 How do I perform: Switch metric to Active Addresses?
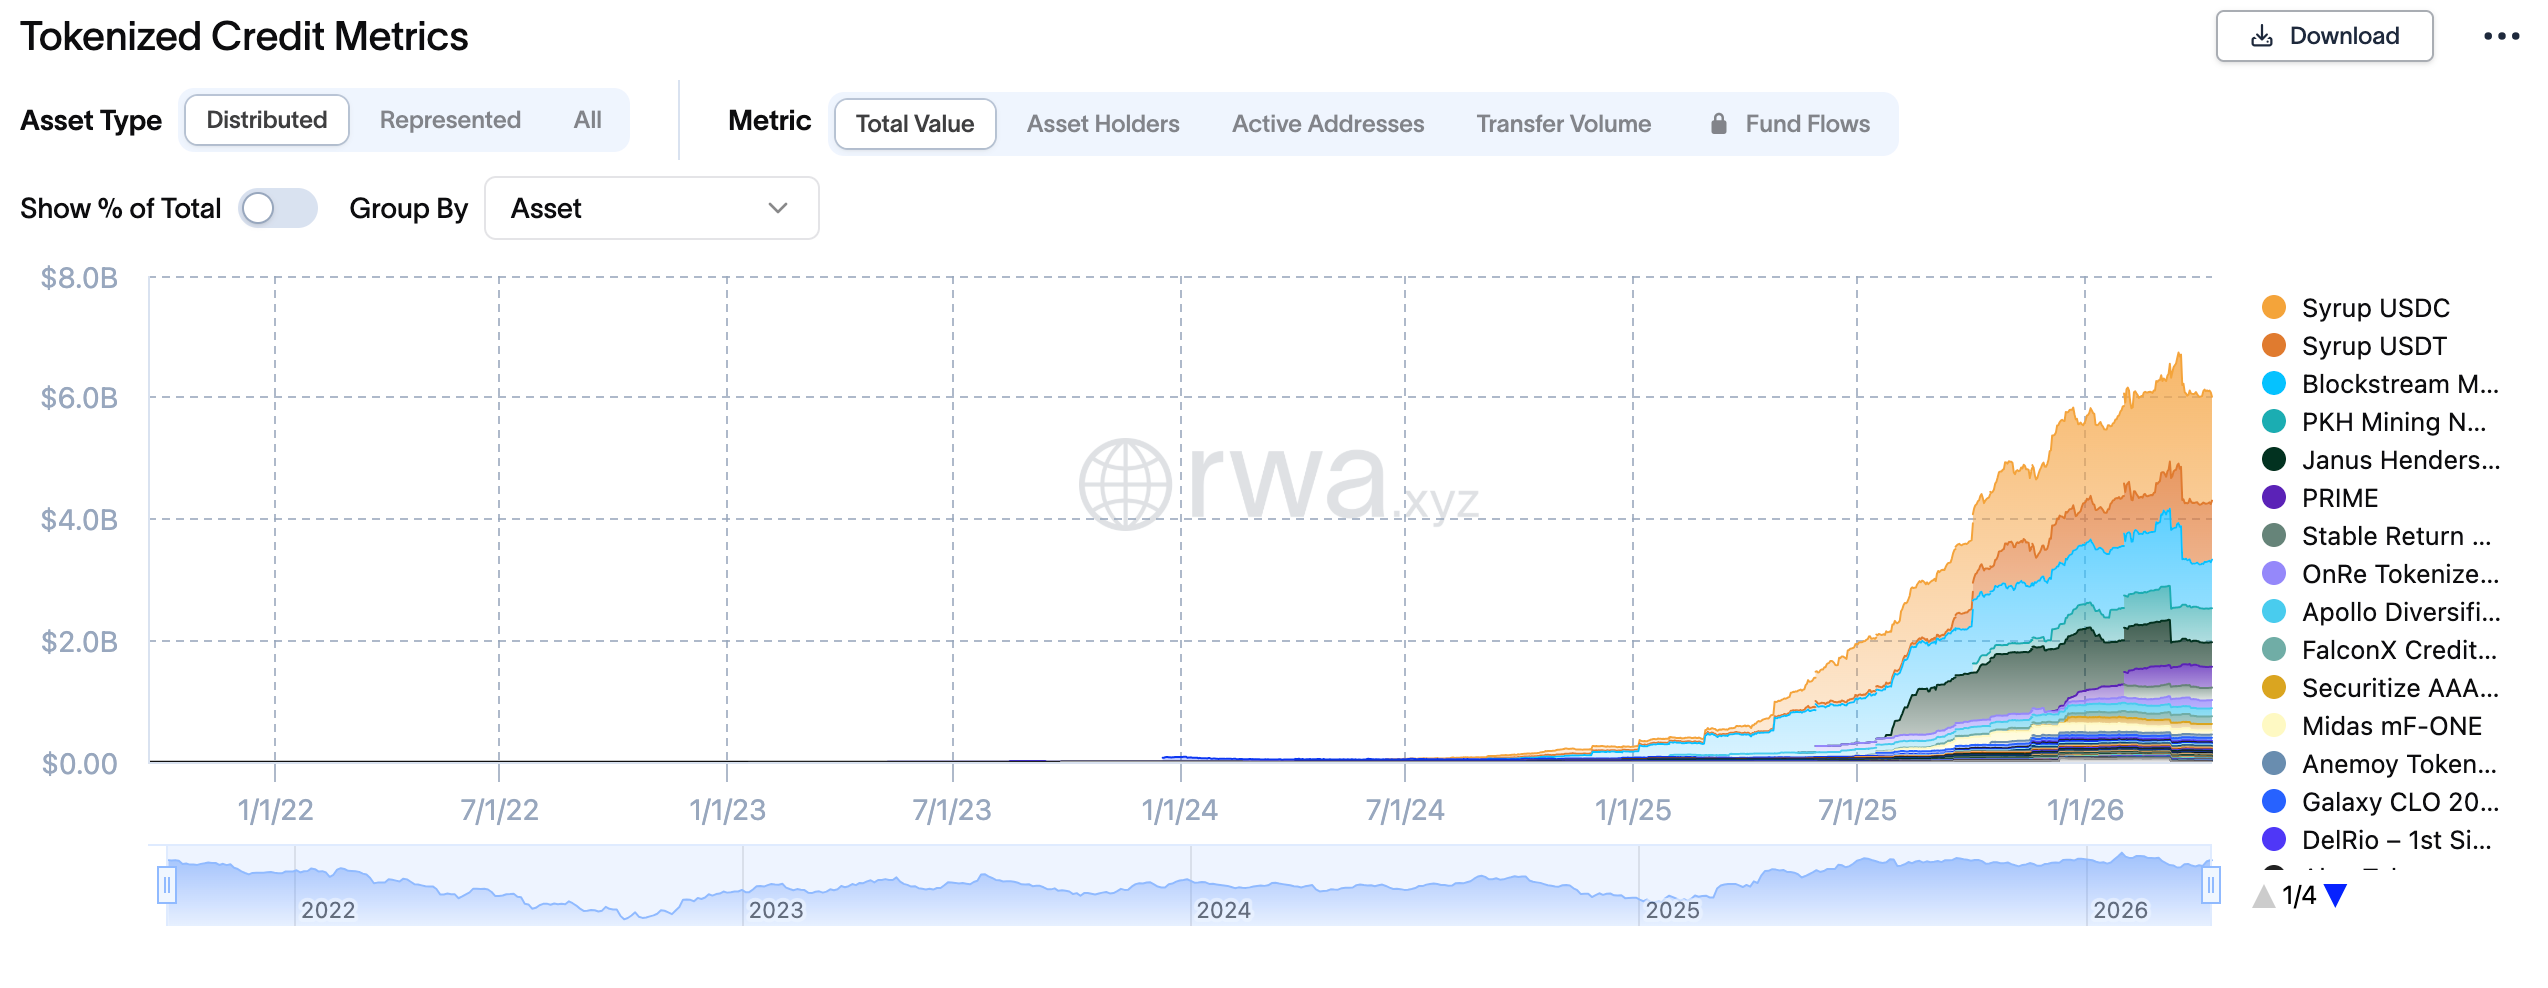[1327, 124]
